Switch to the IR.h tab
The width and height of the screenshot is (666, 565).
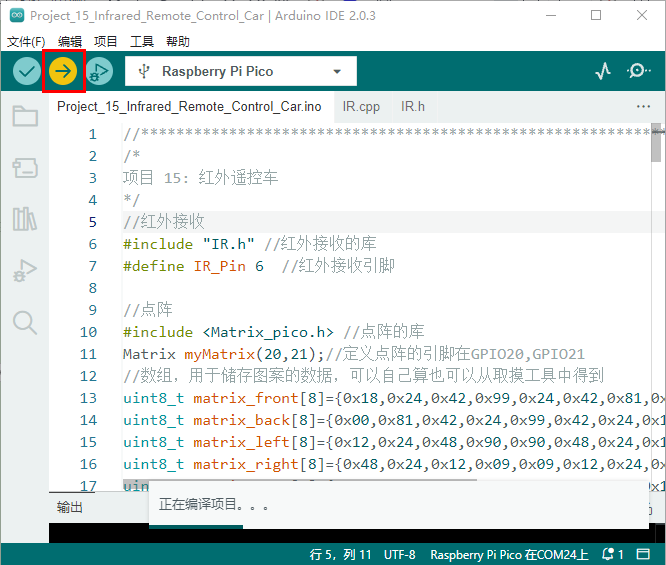pos(412,107)
